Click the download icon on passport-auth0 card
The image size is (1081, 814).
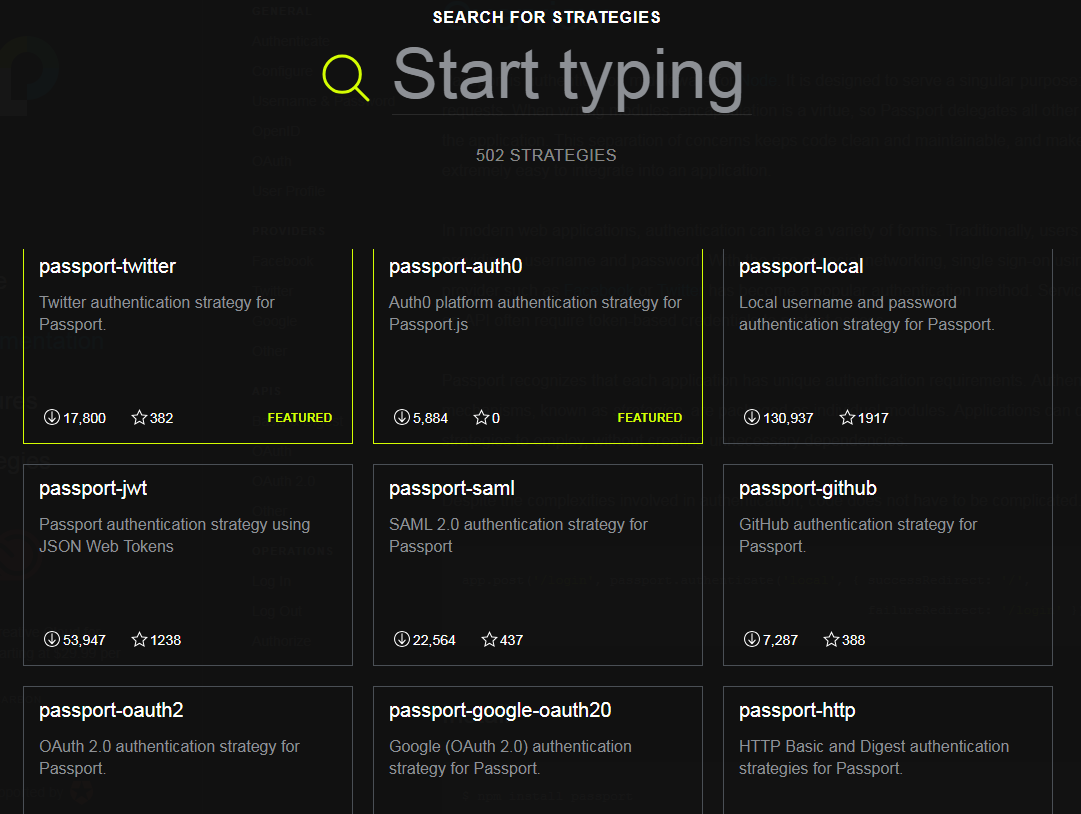click(402, 417)
